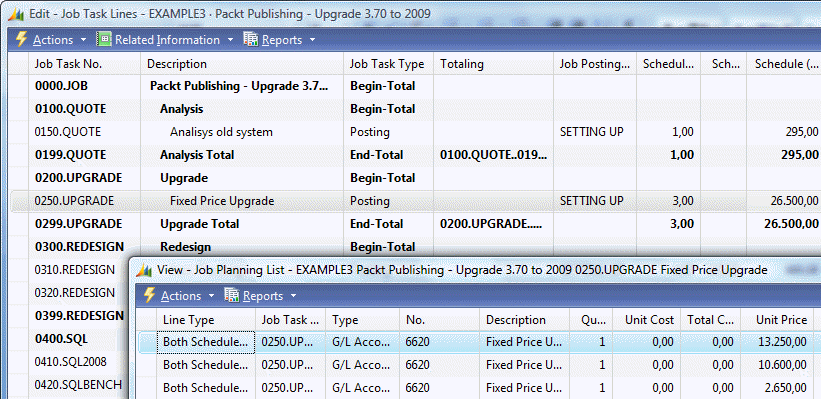Click the Related Information icon in Job Task Lines
The width and height of the screenshot is (821, 399).
point(104,39)
